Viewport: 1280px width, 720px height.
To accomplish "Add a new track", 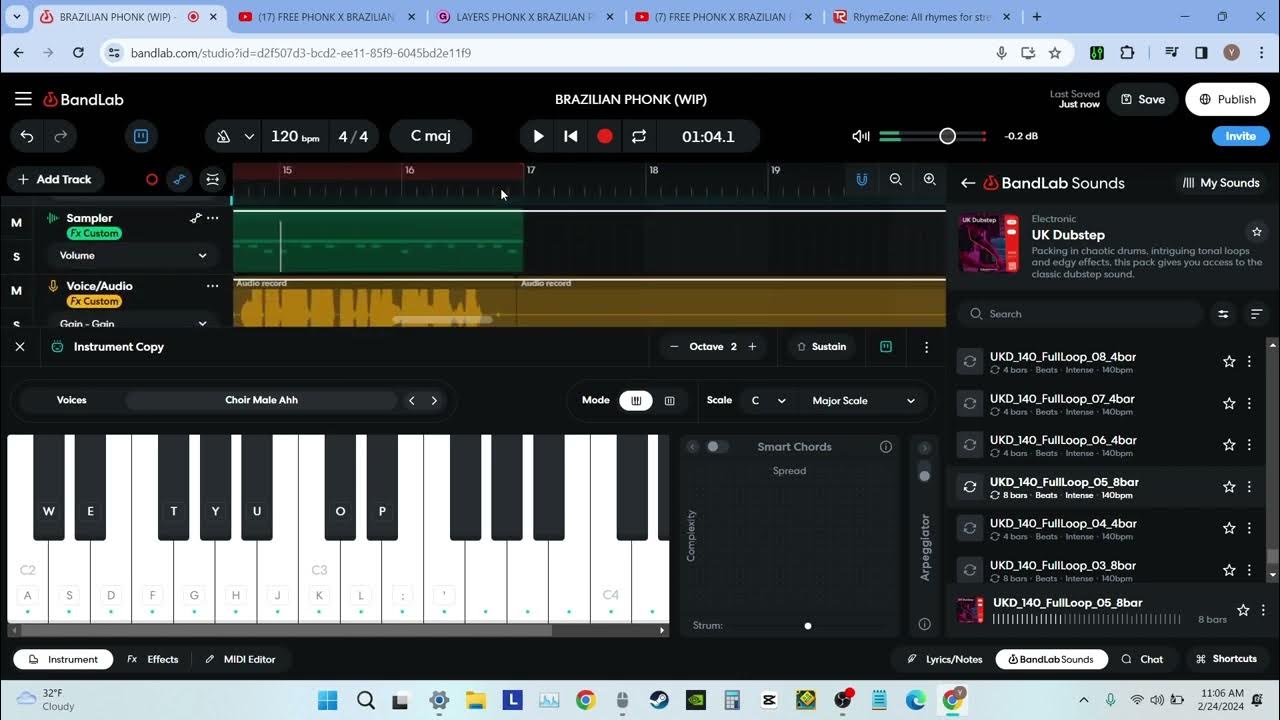I will coord(54,179).
